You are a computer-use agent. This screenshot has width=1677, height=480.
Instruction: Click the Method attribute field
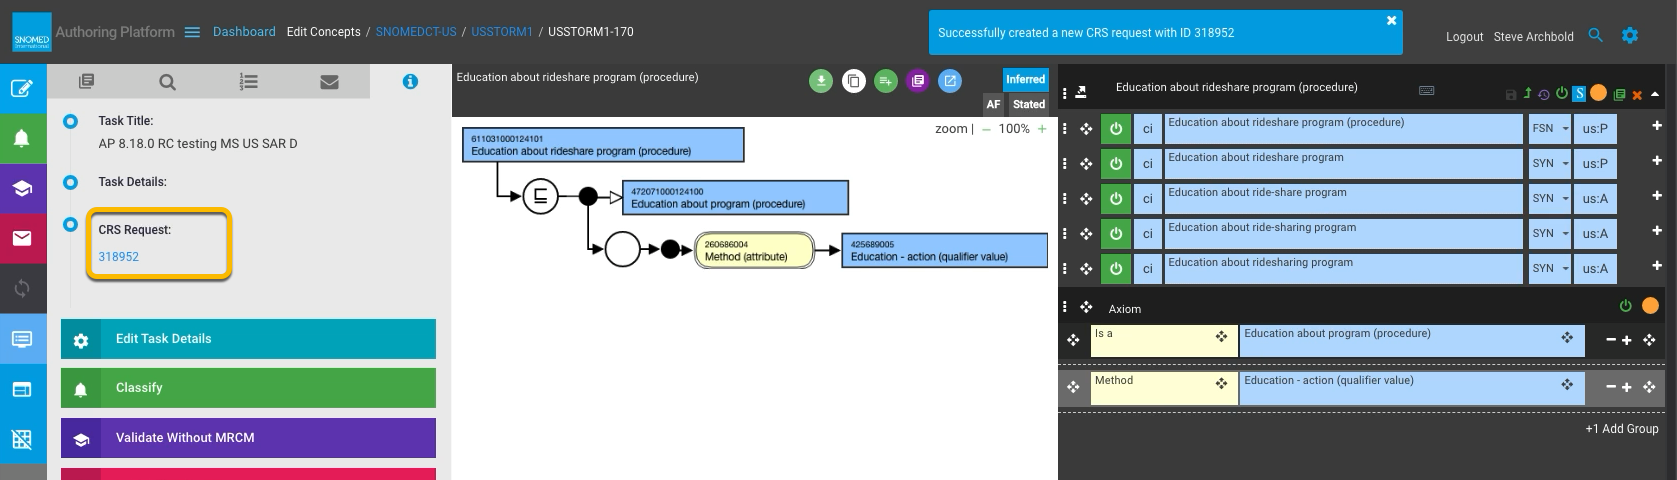pyautogui.click(x=1163, y=388)
